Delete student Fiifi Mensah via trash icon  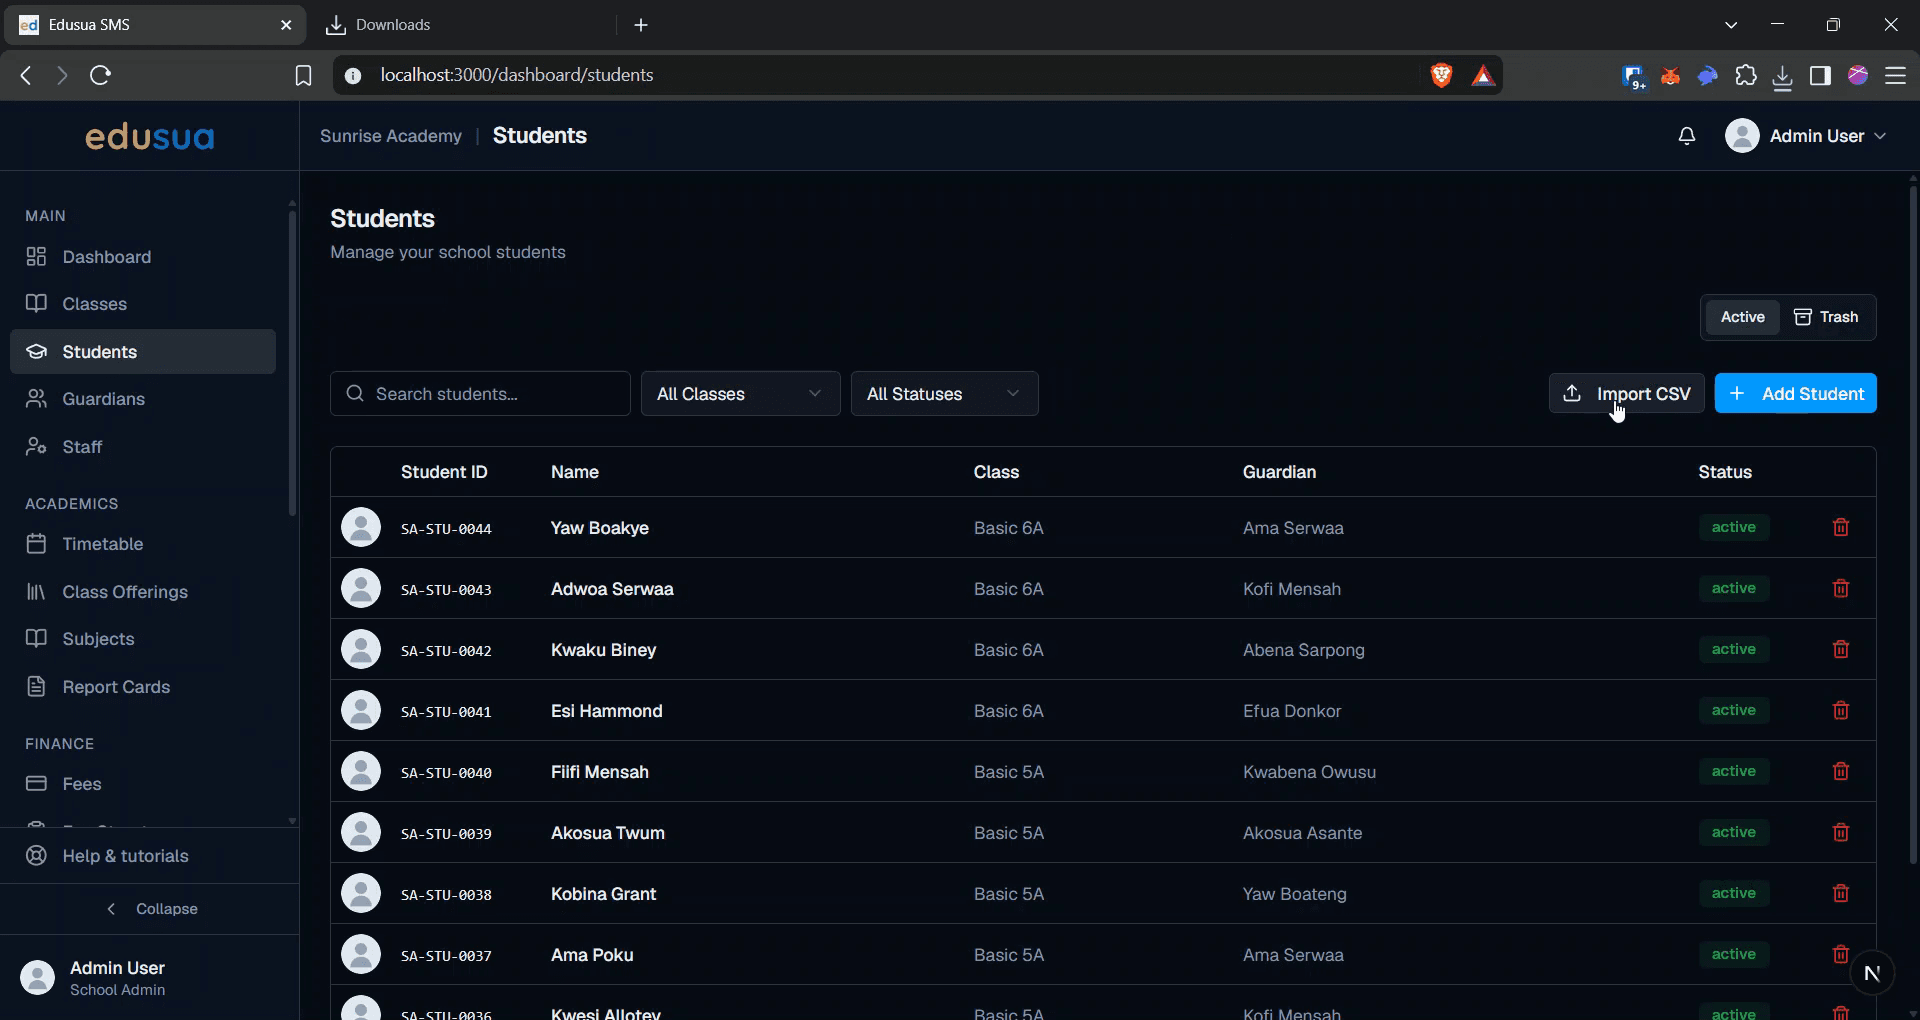(1841, 771)
